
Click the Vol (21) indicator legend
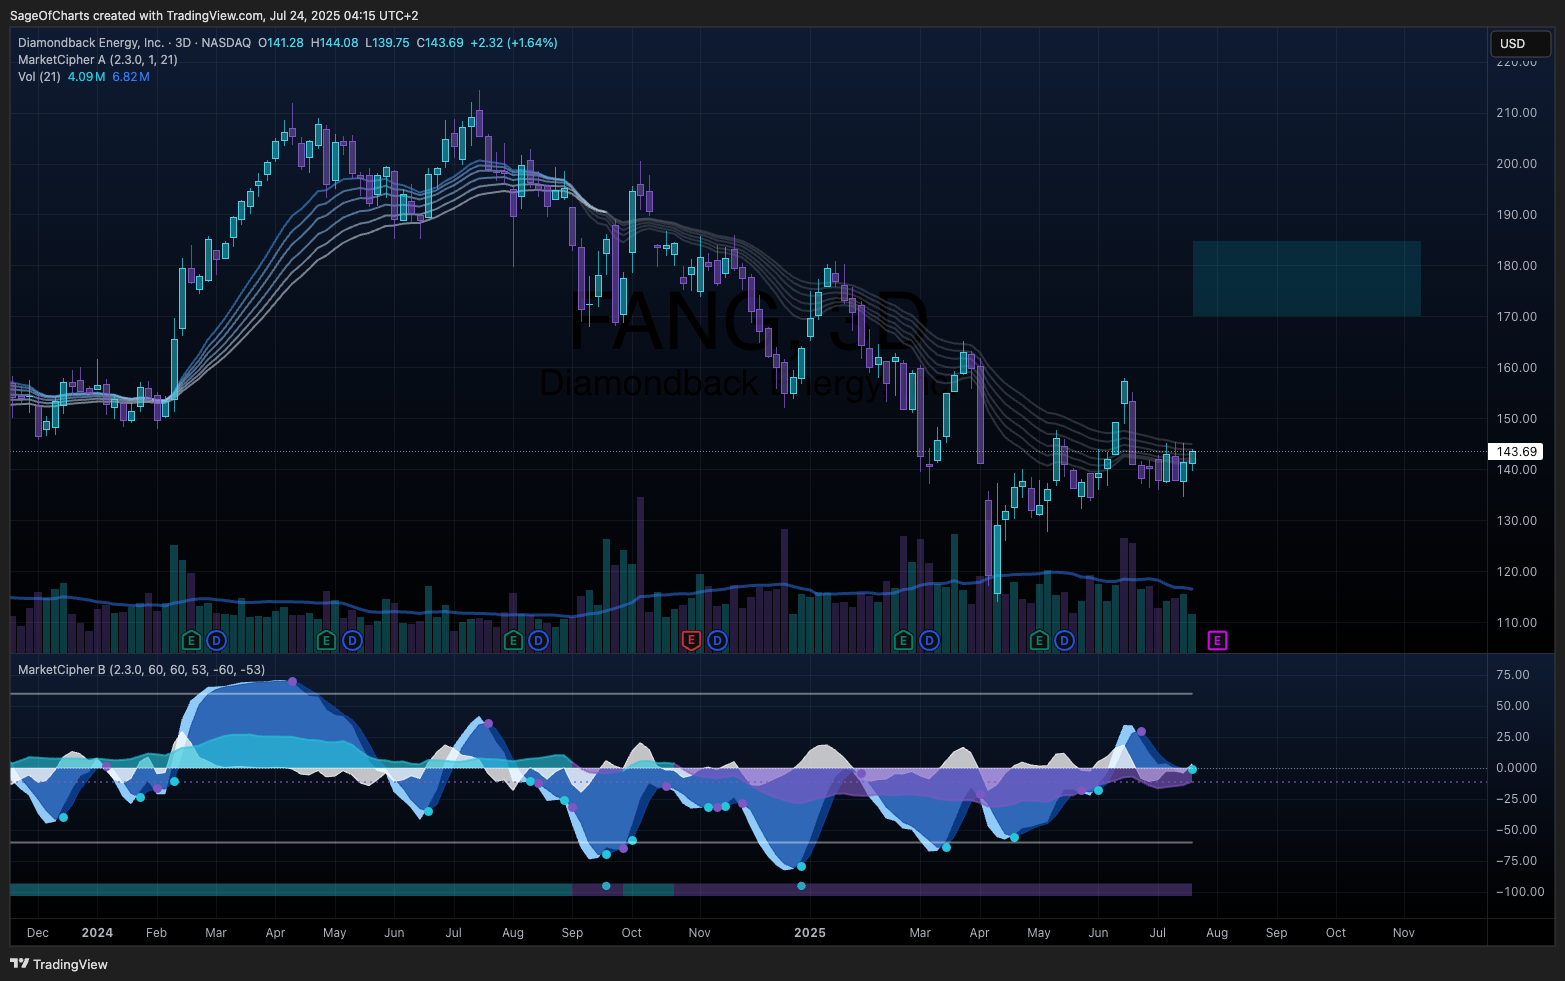point(39,77)
